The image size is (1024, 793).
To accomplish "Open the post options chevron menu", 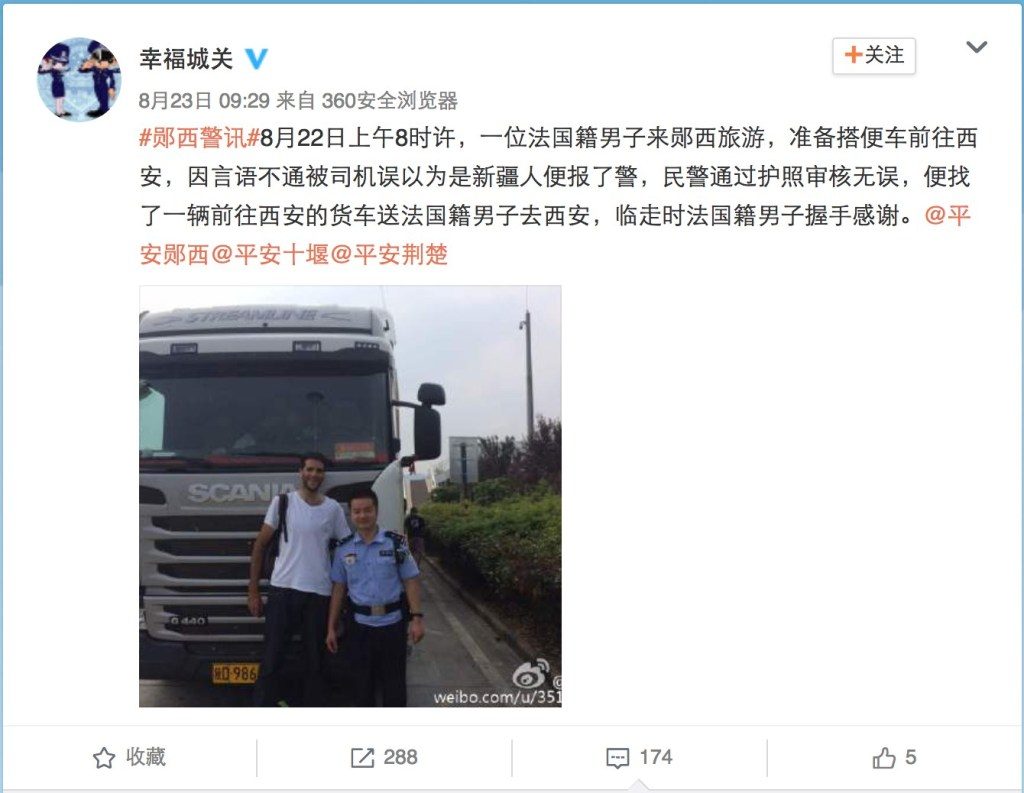I will (976, 47).
